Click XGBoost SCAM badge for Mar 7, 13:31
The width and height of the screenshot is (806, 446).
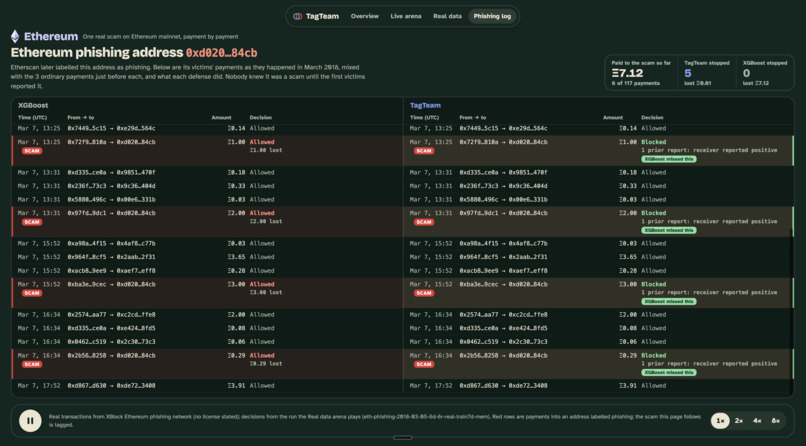31,222
